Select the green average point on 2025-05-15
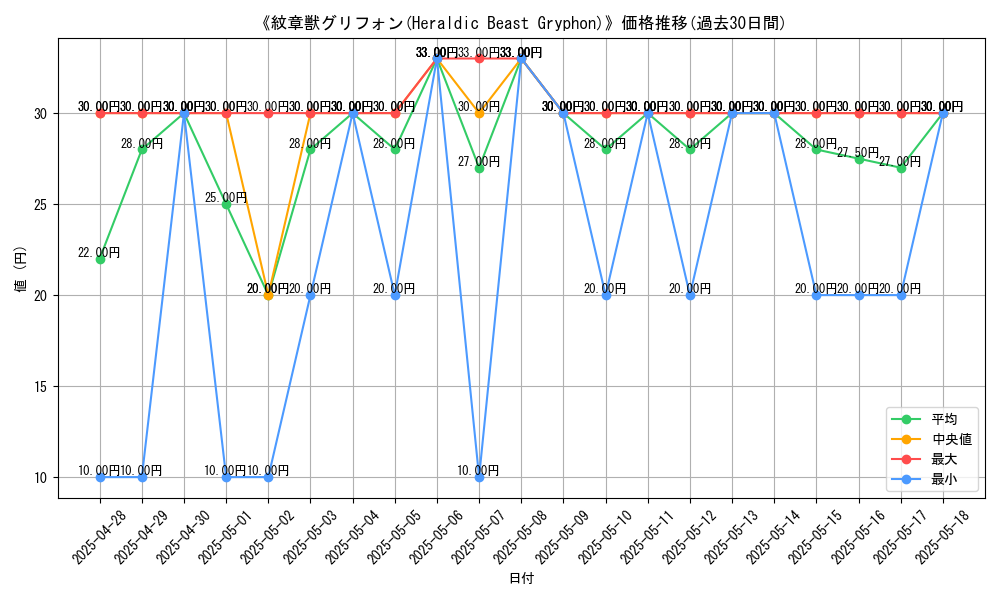Viewport: 1000px width, 600px height. click(x=817, y=150)
